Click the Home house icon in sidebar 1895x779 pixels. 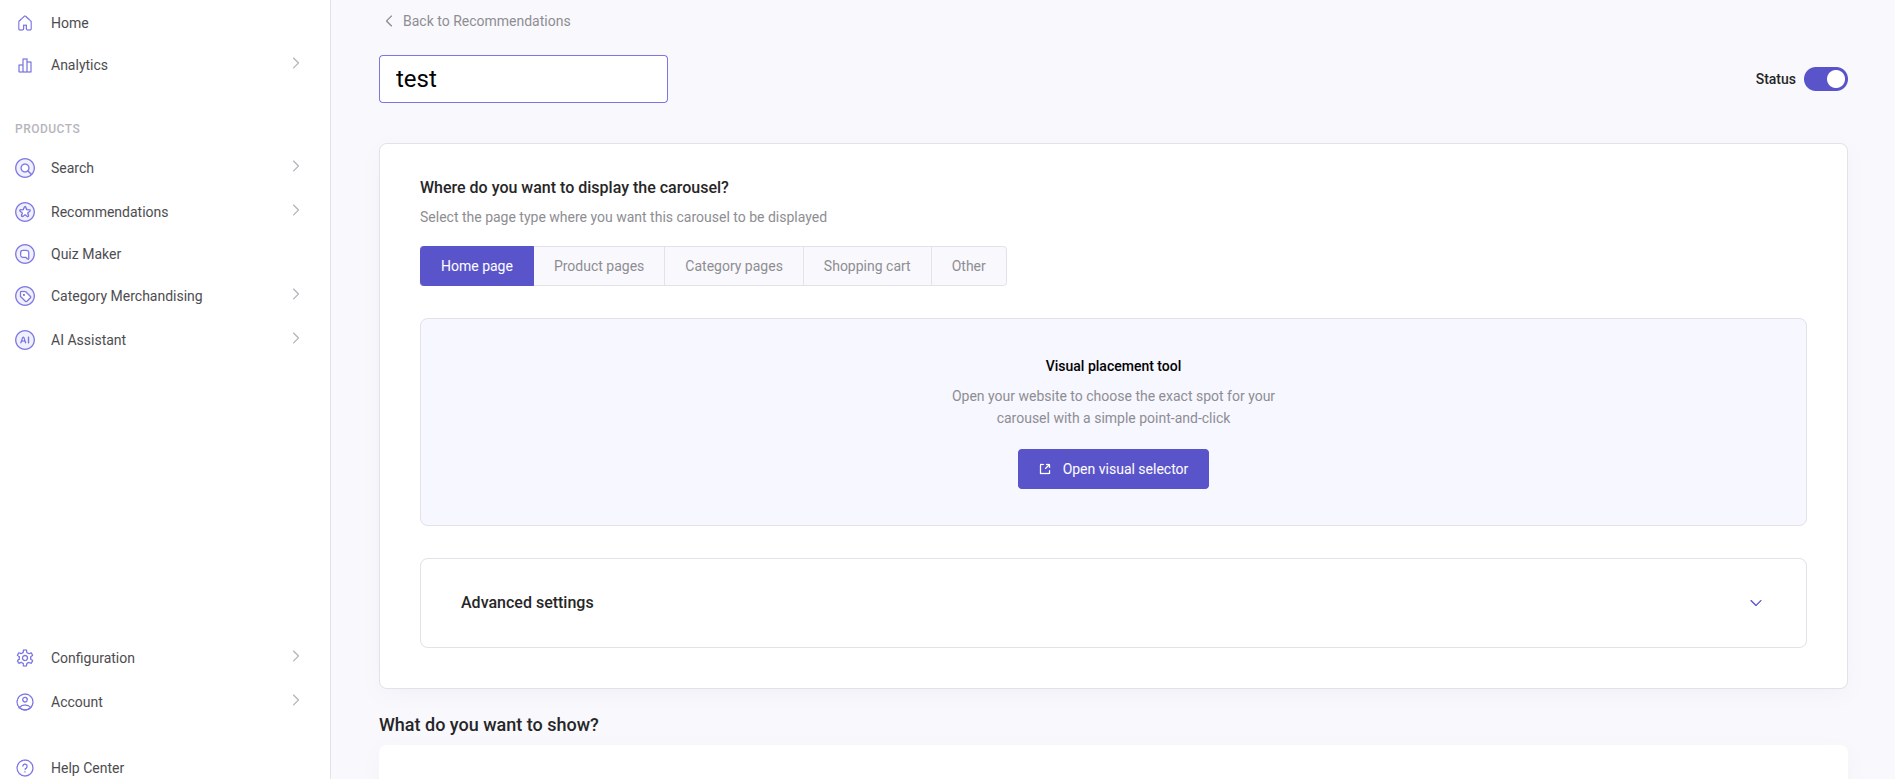pyautogui.click(x=25, y=23)
